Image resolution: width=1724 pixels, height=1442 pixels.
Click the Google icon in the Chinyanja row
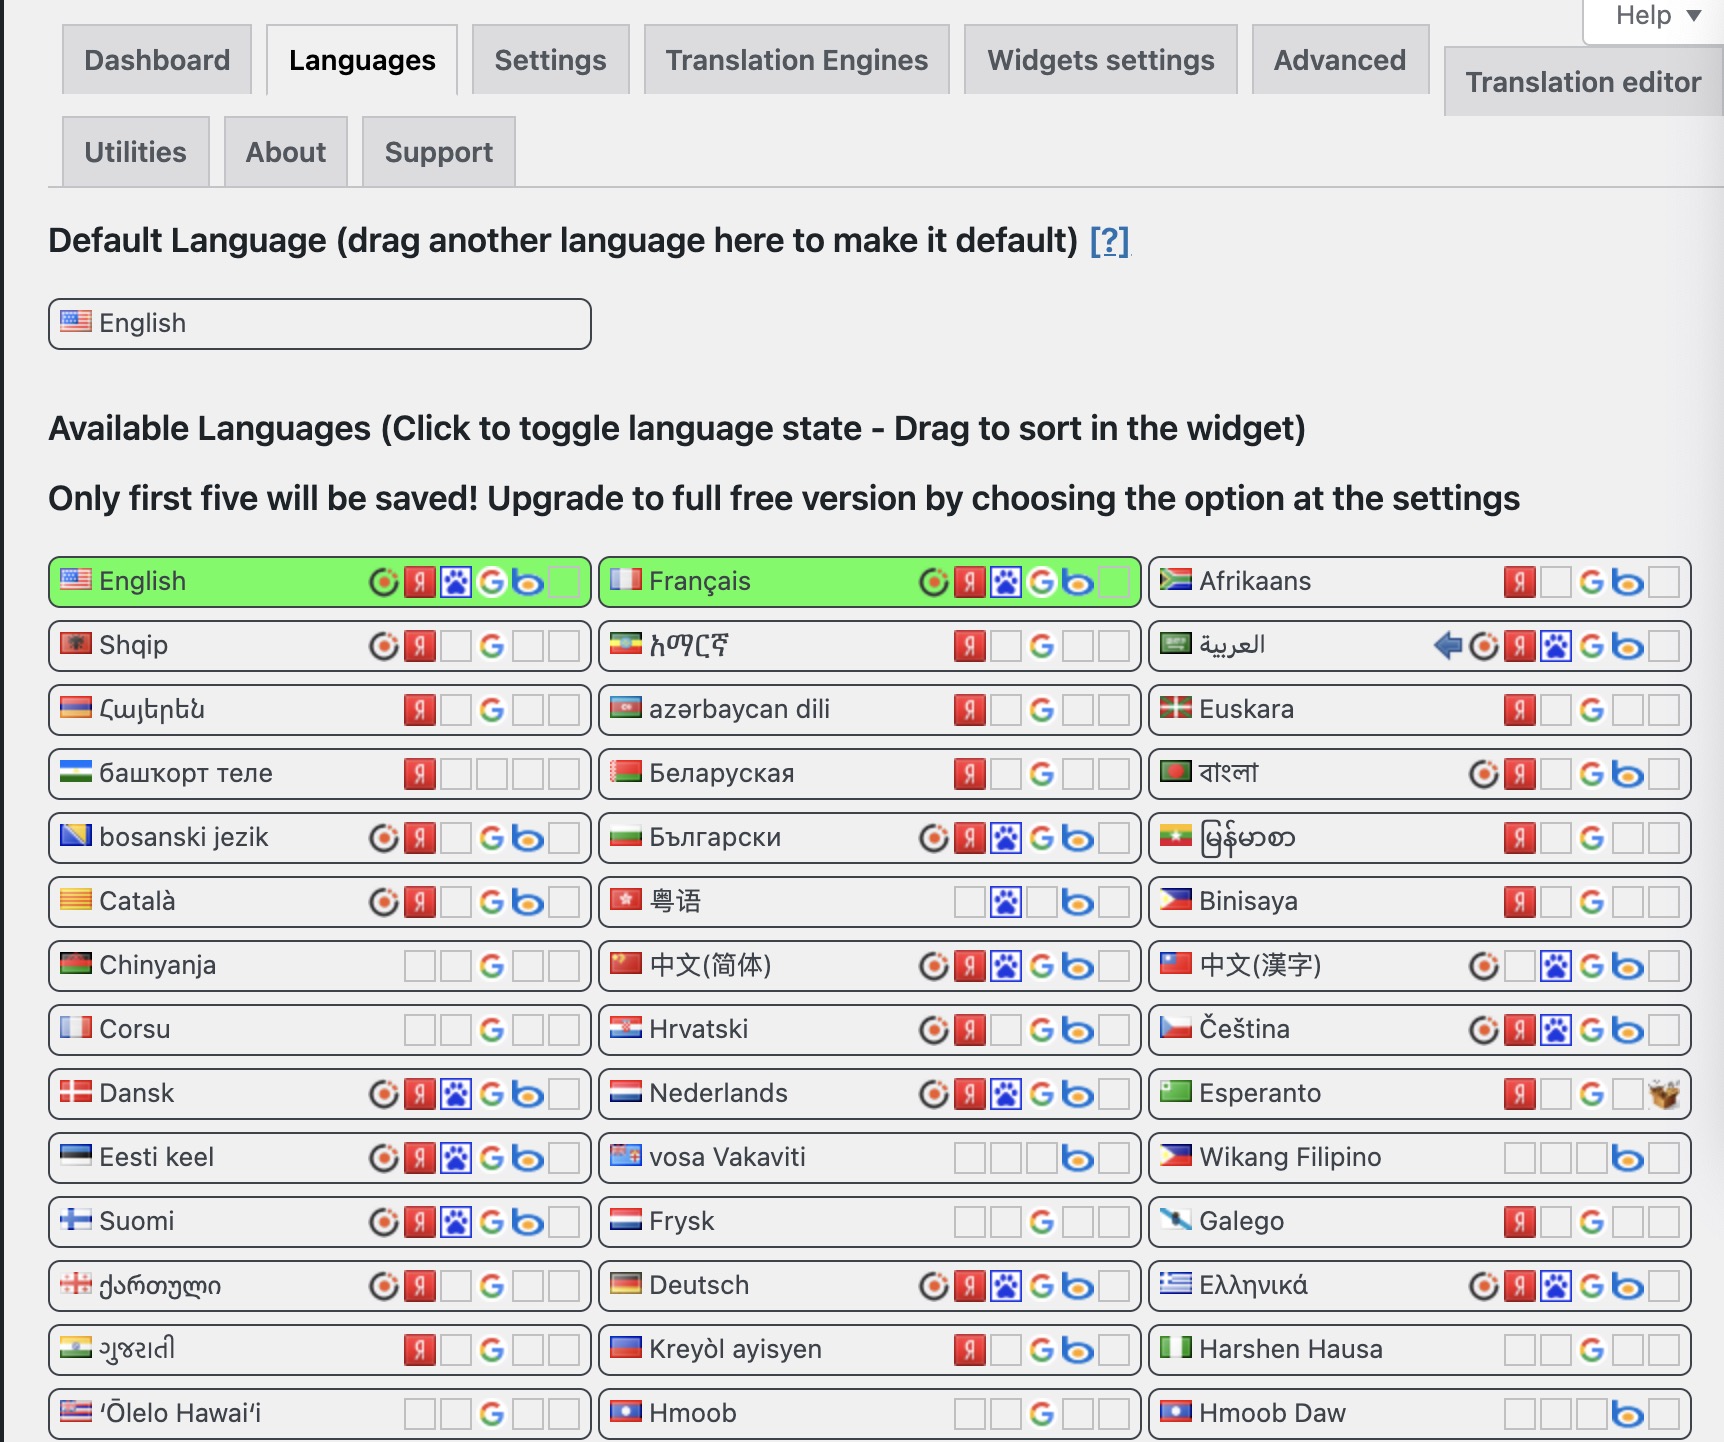(x=491, y=966)
